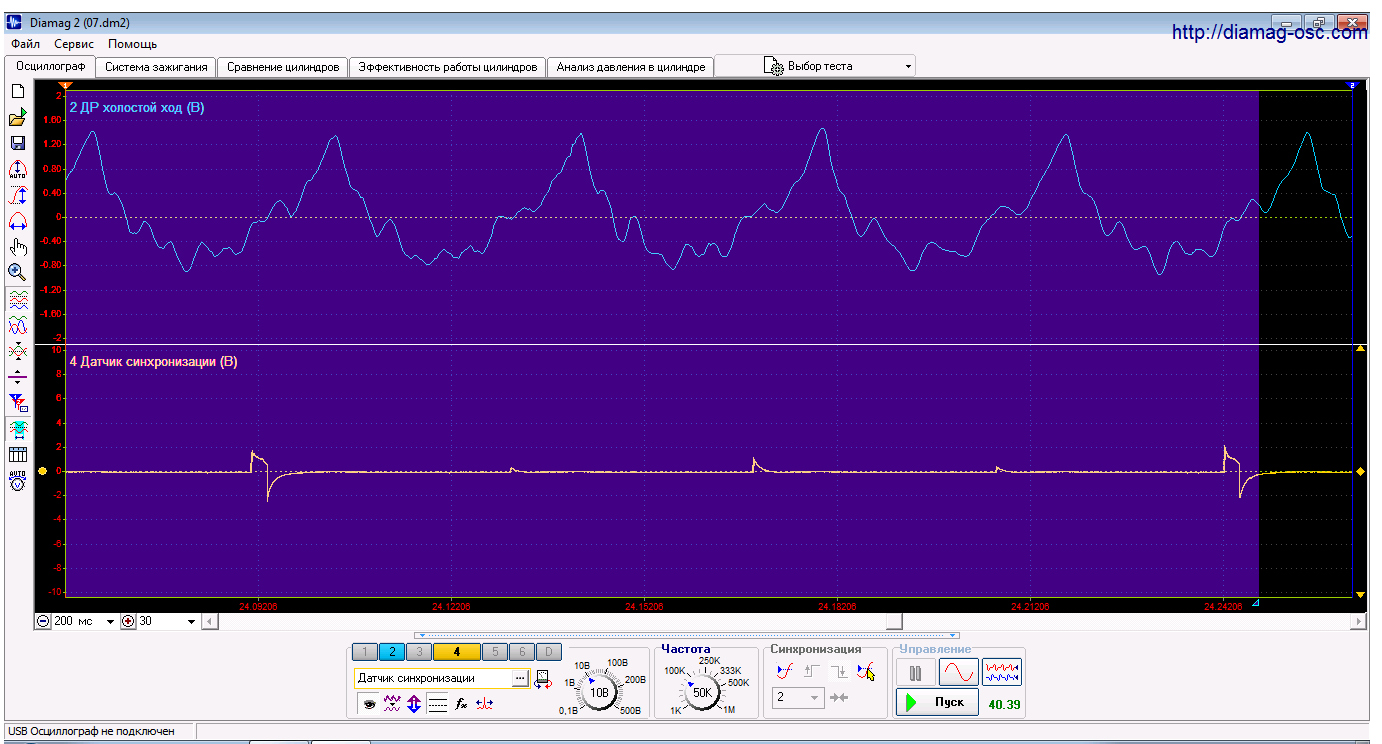Expand the sync channel dropdown showing 2
Viewport: 1382px width, 744px height.
pyautogui.click(x=799, y=697)
